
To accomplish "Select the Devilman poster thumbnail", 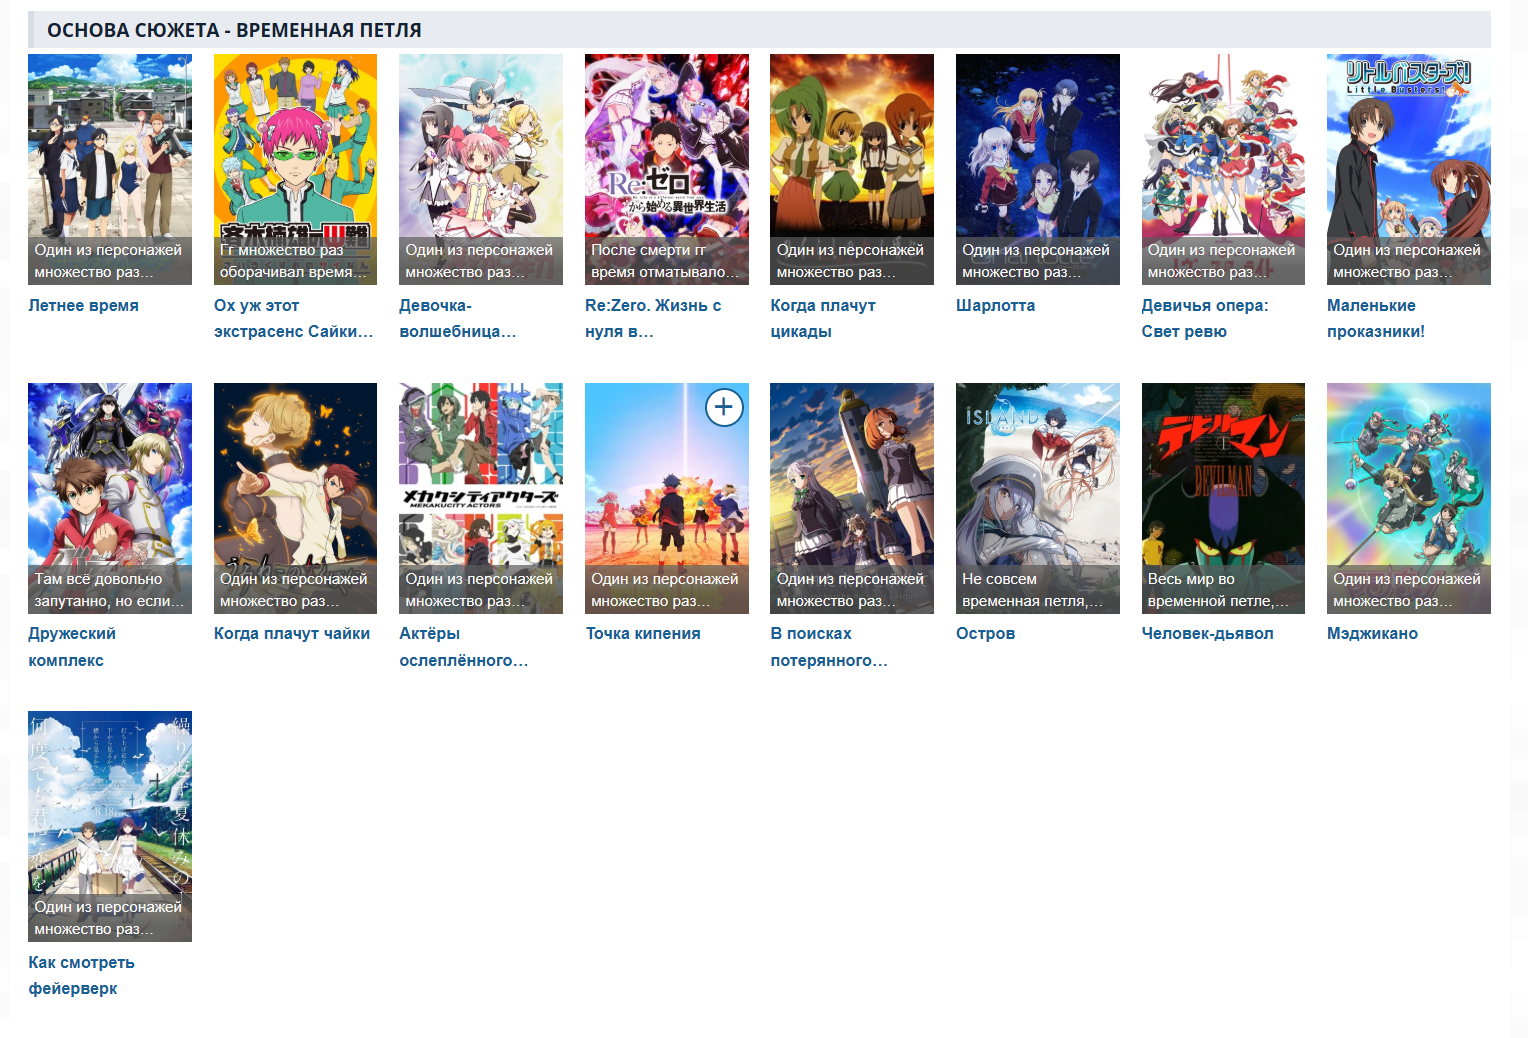I will point(1223,498).
